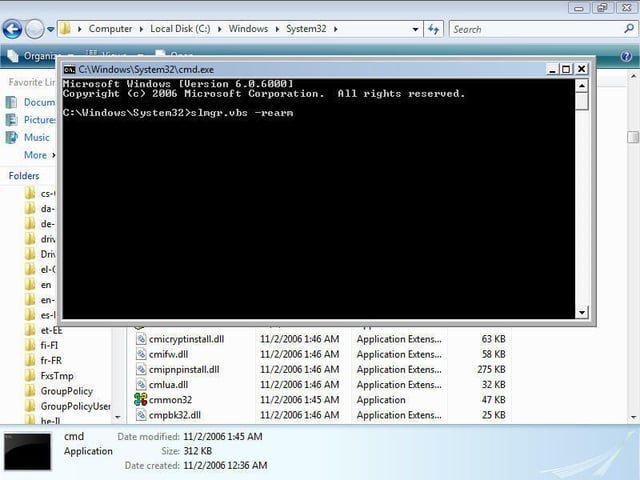Select the et-EE folder in tree
640x480 pixels.
click(51, 330)
